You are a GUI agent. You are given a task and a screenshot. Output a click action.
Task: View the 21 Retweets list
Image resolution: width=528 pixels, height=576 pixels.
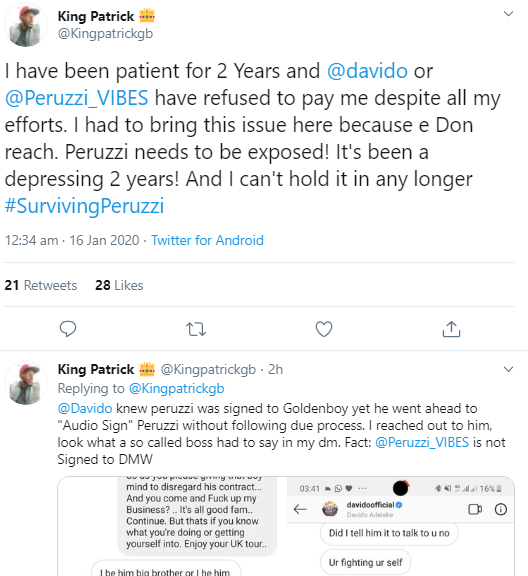point(41,285)
